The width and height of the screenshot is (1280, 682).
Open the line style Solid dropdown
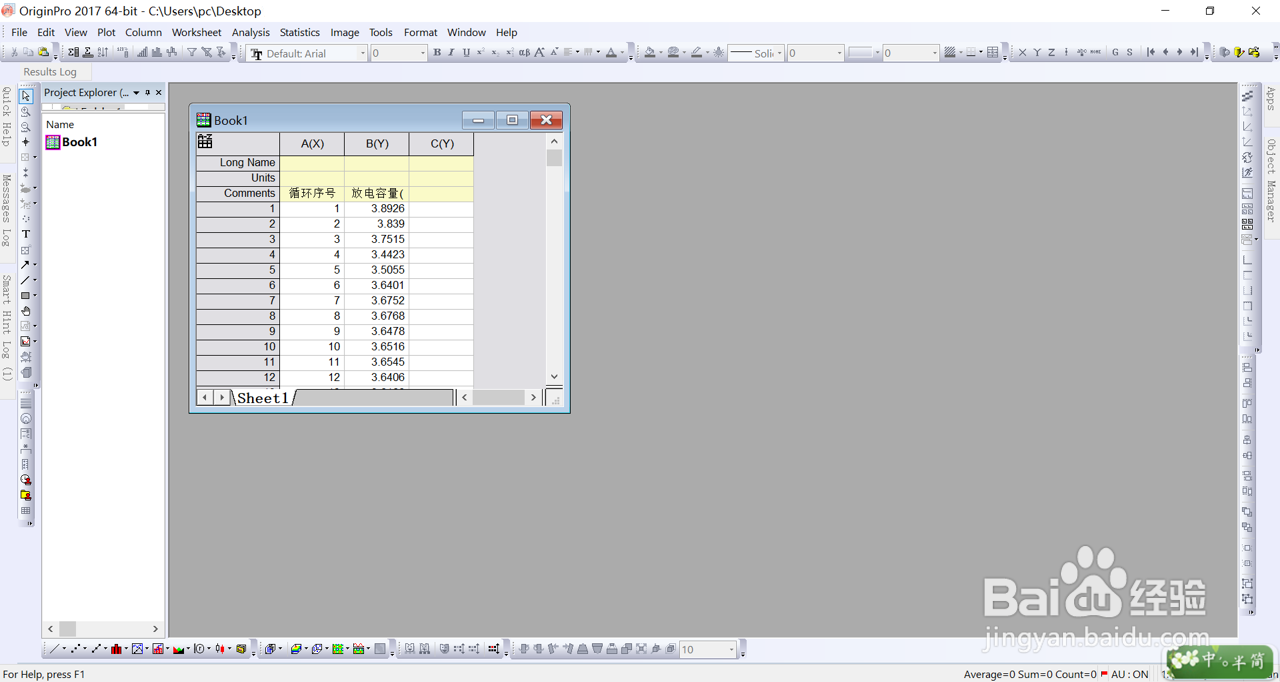779,53
